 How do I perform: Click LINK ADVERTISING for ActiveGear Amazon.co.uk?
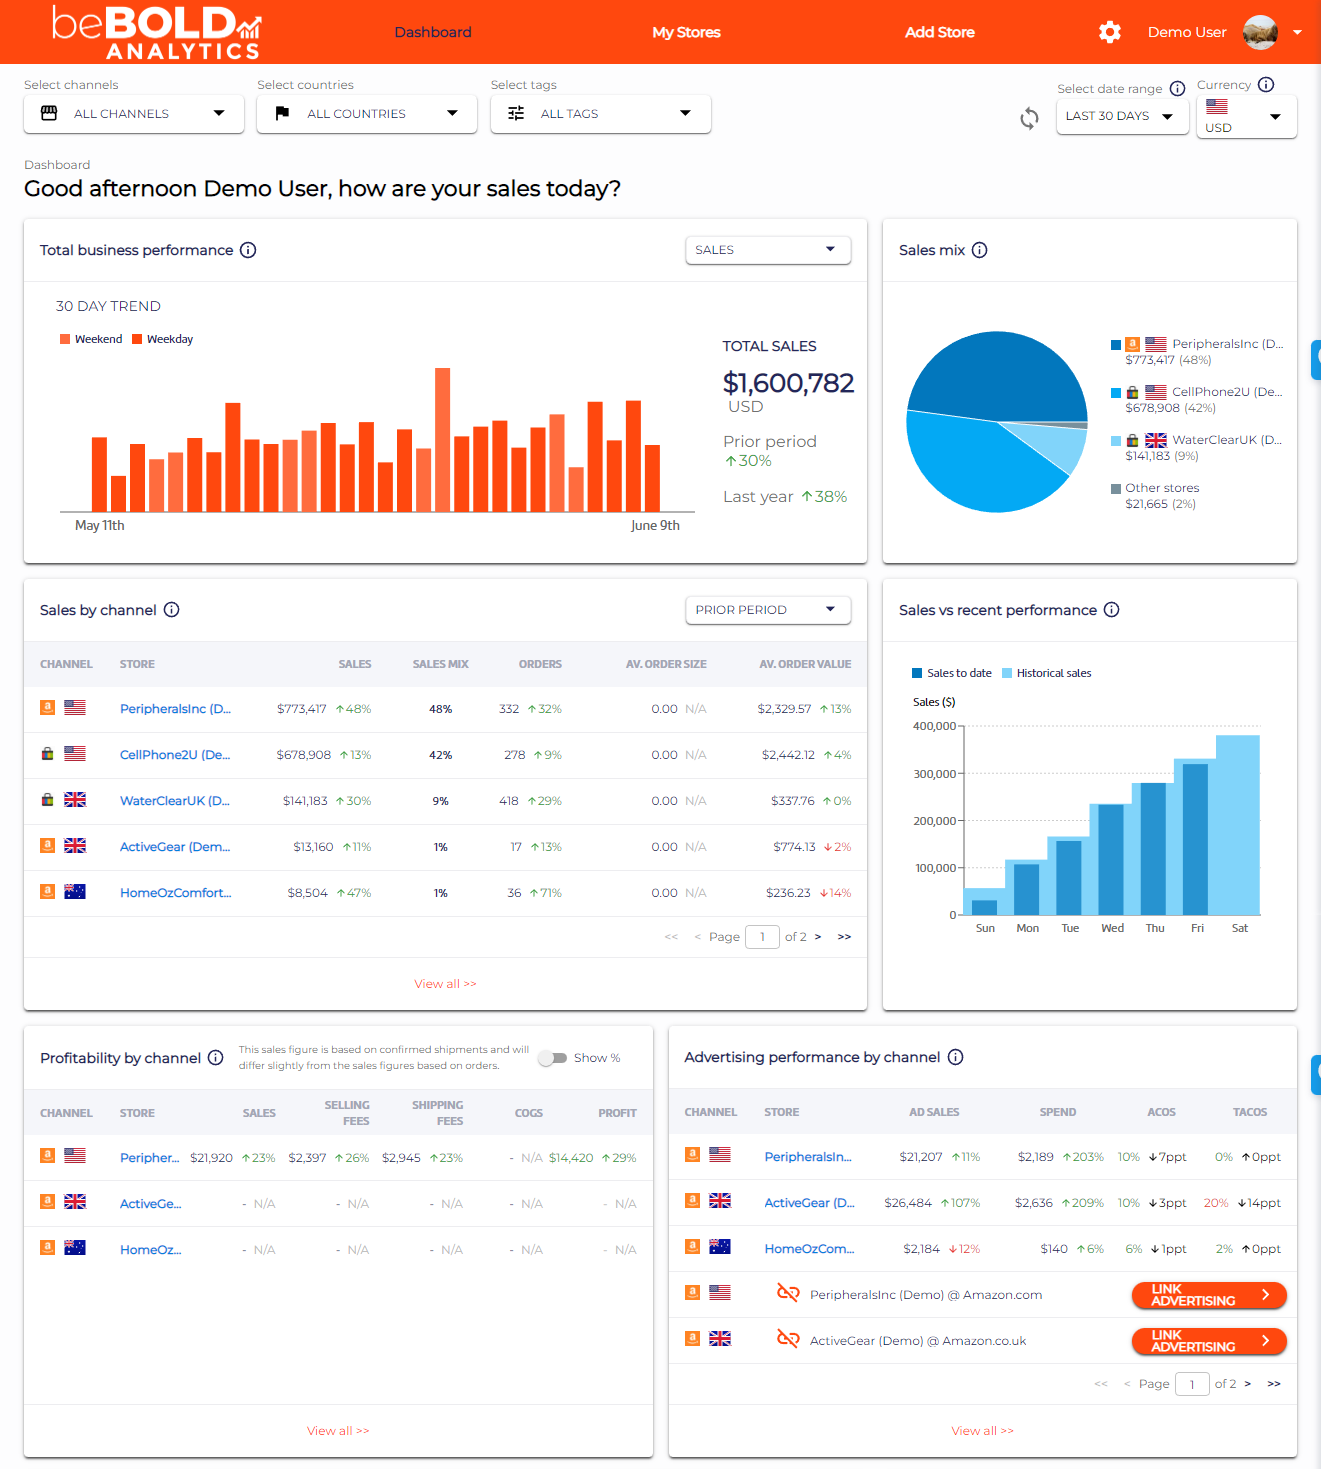tap(1209, 1341)
